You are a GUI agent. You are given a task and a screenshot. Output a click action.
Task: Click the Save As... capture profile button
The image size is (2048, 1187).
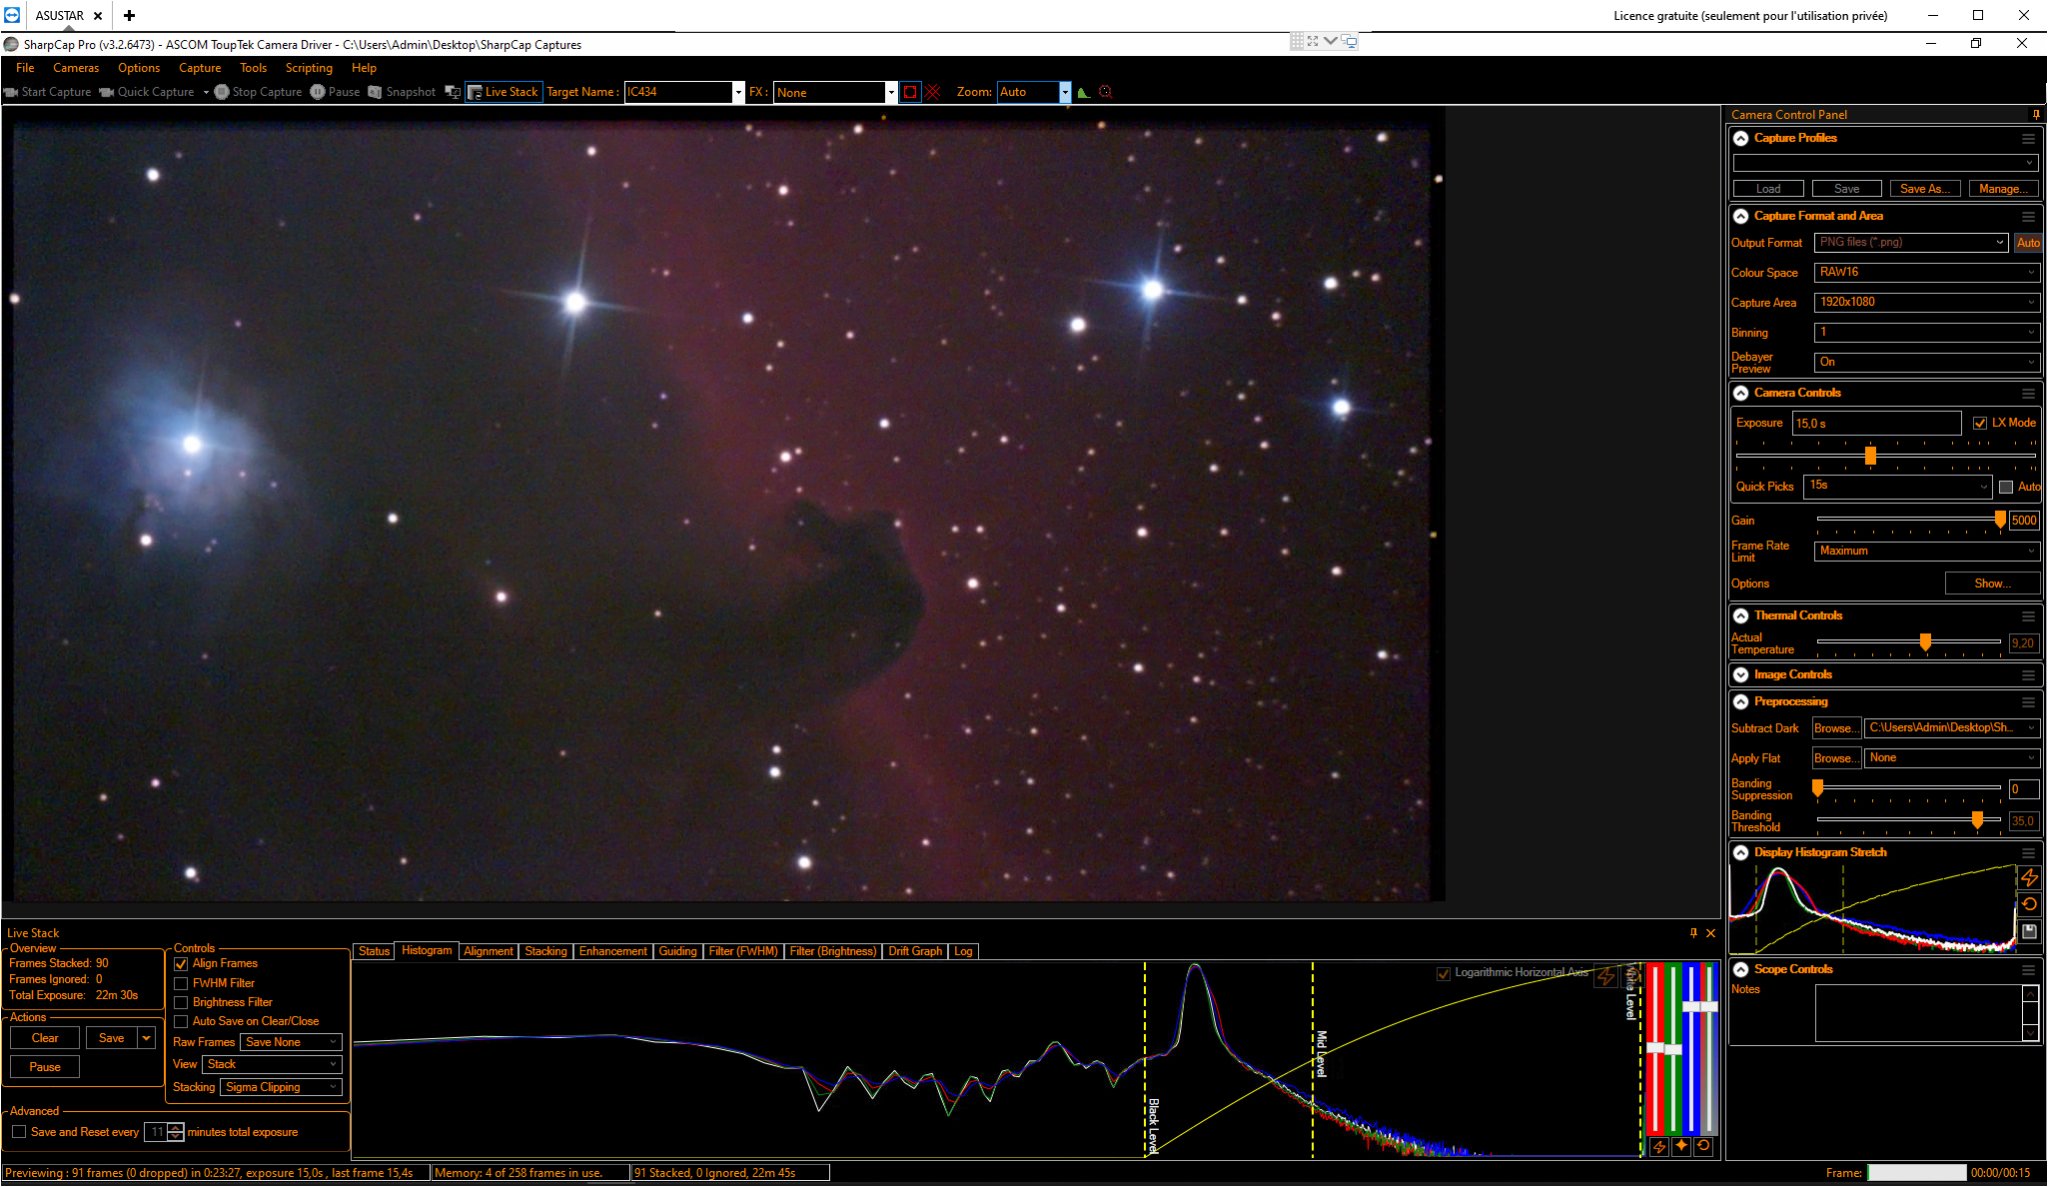1925,189
